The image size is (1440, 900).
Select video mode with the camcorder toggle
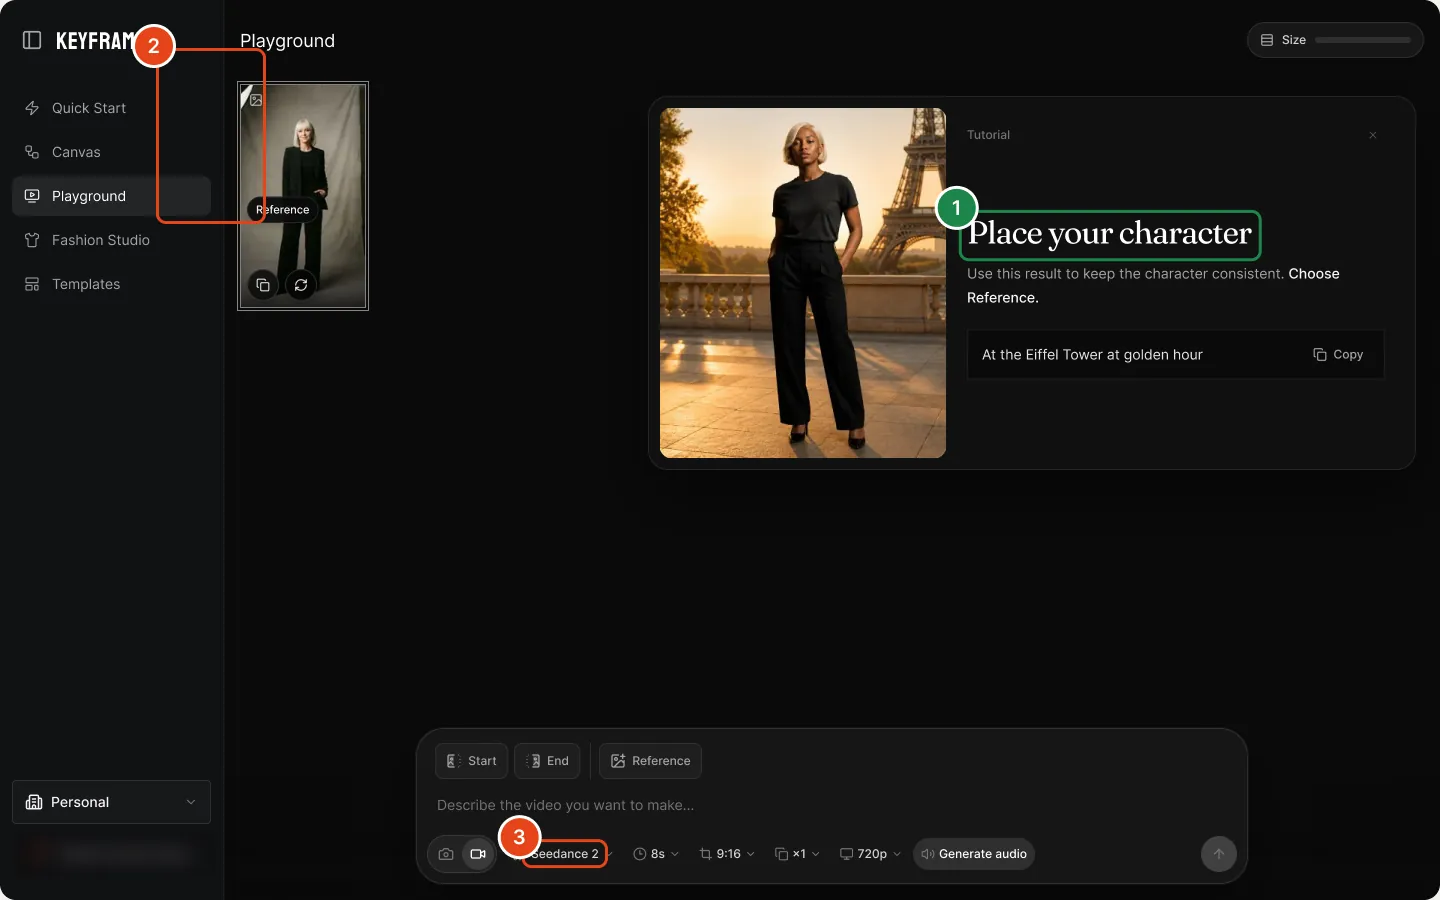478,854
